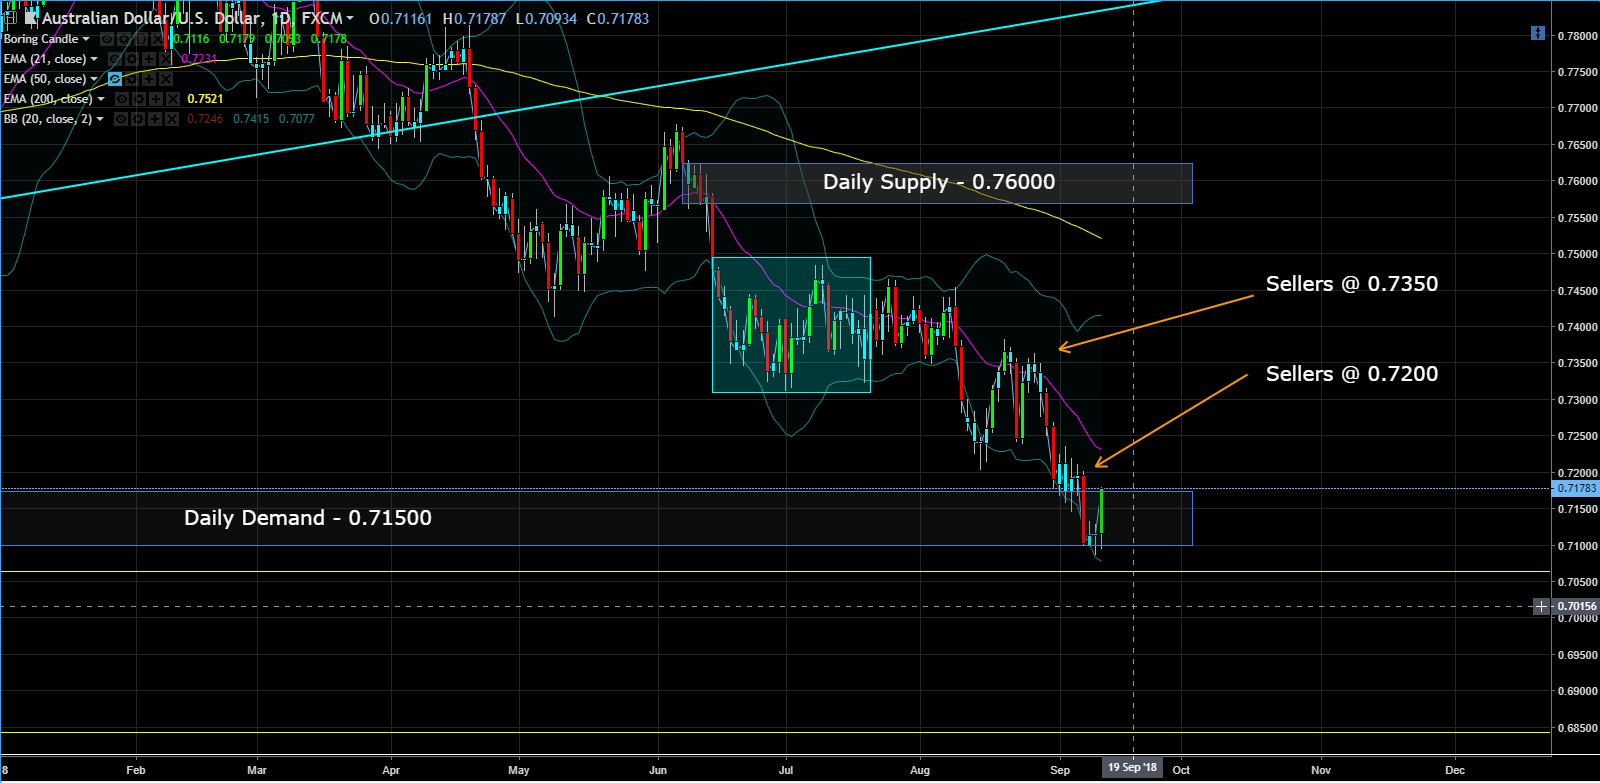
Task: Click the Oct label on time axis
Action: 1181,770
